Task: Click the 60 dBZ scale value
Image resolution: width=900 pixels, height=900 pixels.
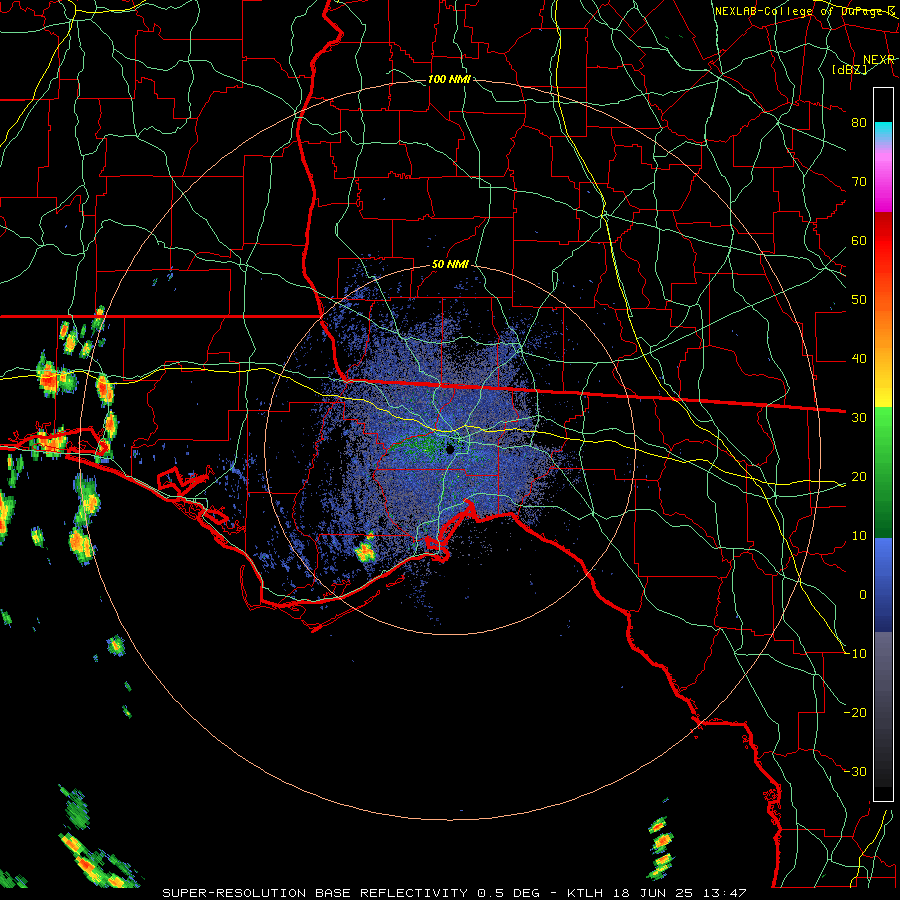Action: pyautogui.click(x=859, y=240)
